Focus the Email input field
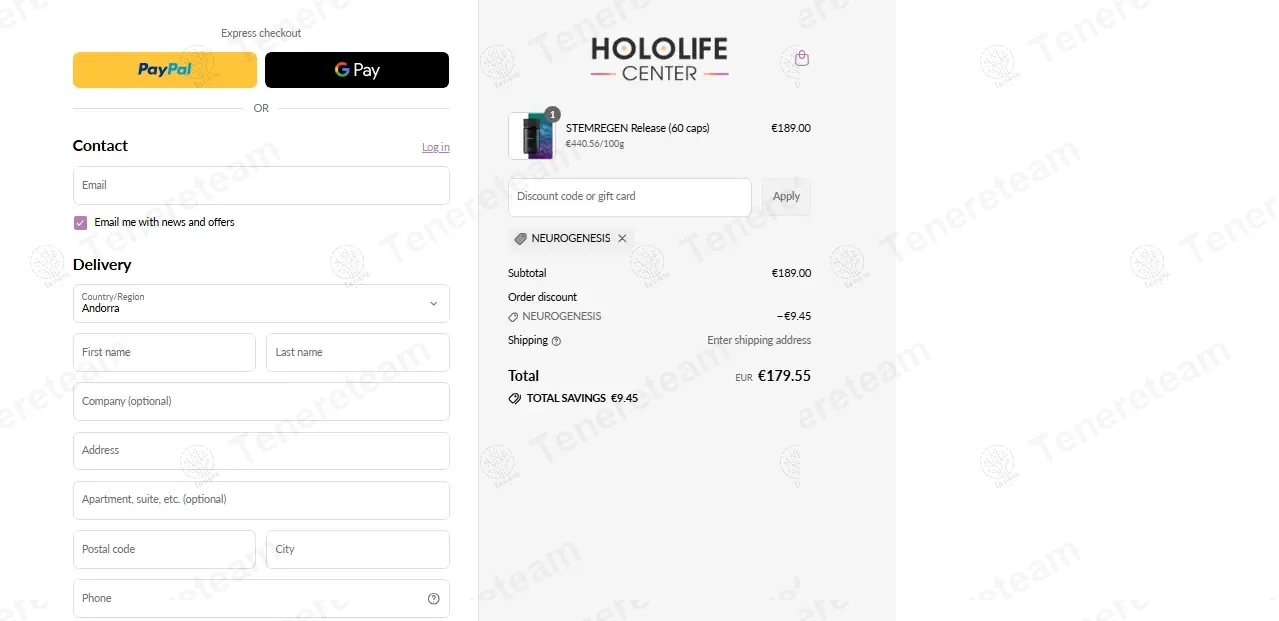 point(261,185)
